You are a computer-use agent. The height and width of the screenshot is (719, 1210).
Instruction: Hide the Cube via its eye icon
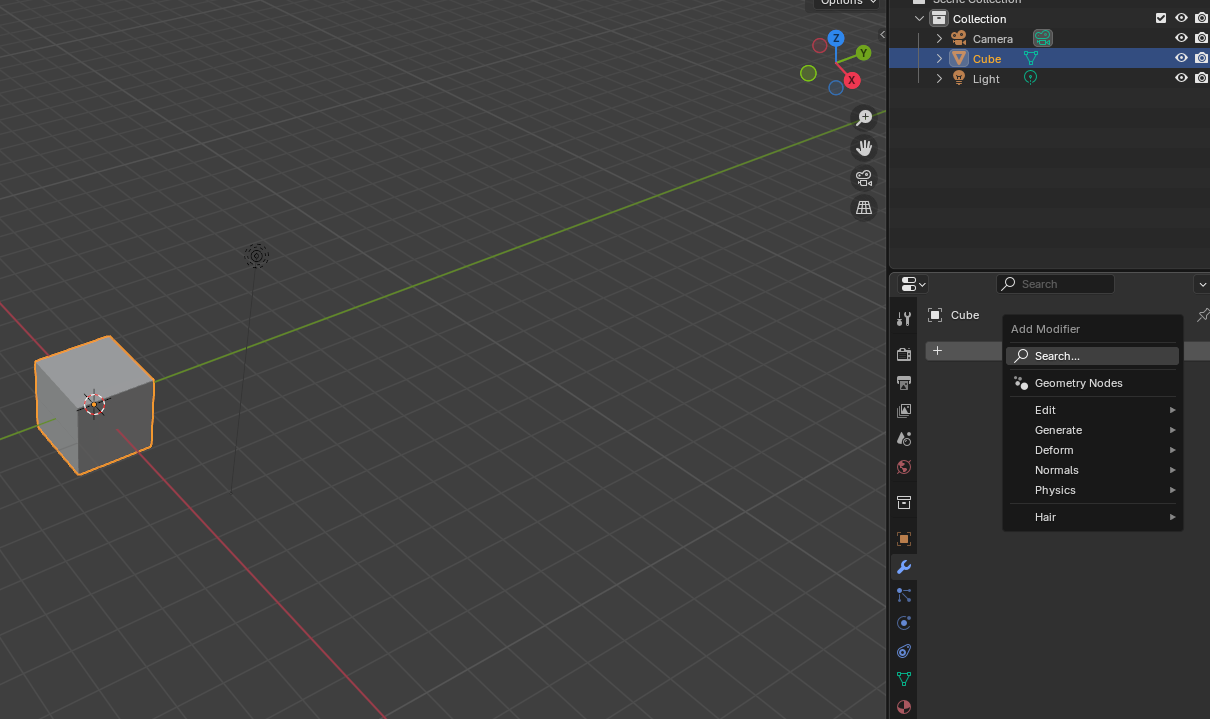[1181, 58]
